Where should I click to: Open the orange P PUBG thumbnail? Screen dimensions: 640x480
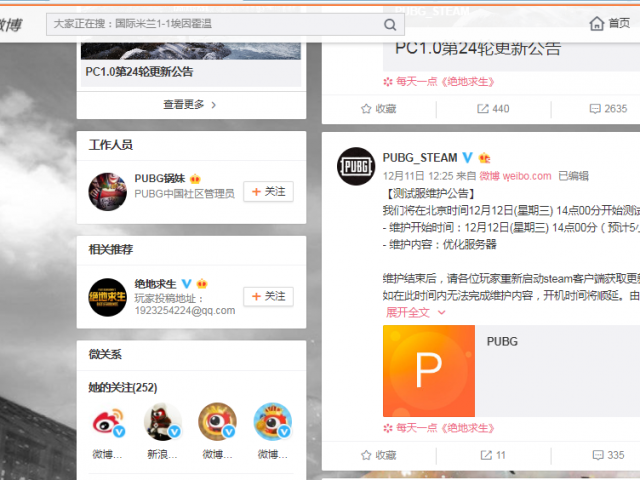(429, 371)
